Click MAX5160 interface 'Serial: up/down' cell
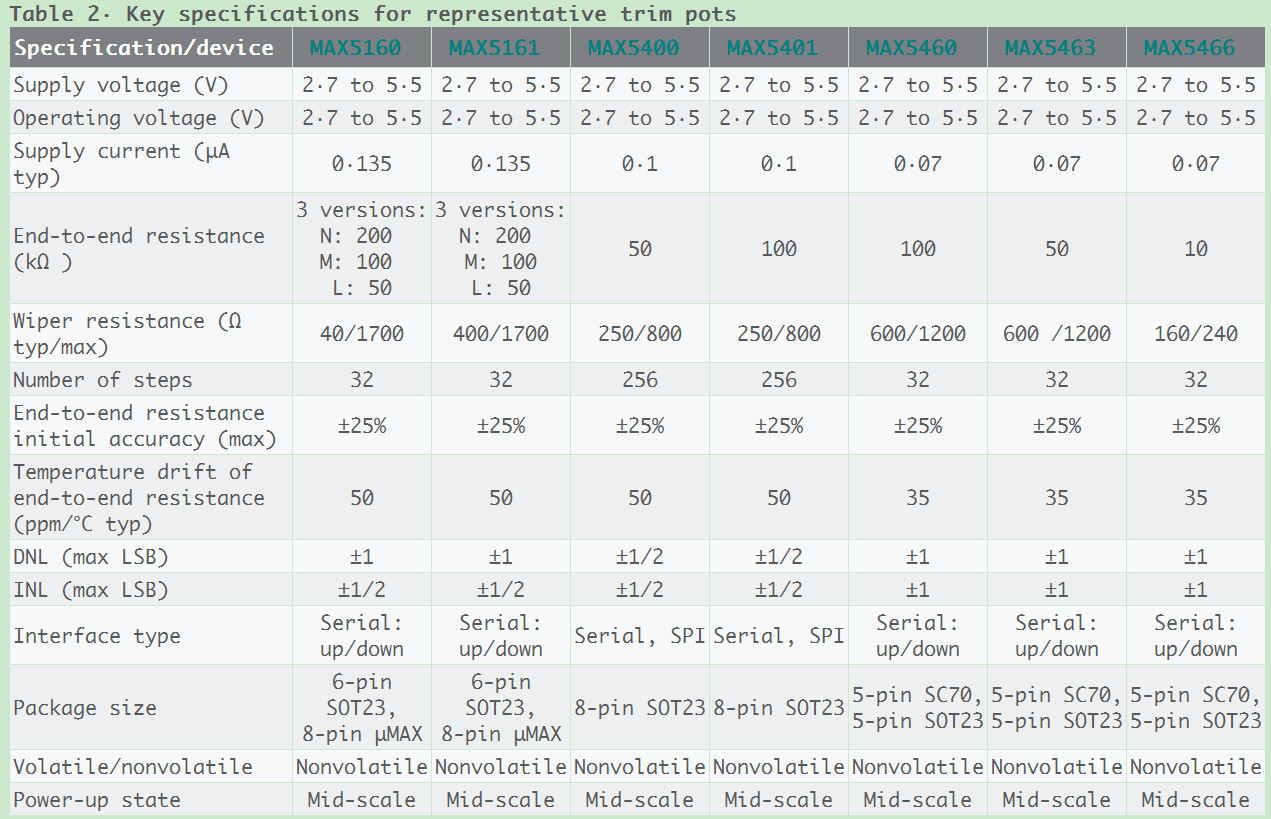This screenshot has height=819, width=1271. (362, 636)
